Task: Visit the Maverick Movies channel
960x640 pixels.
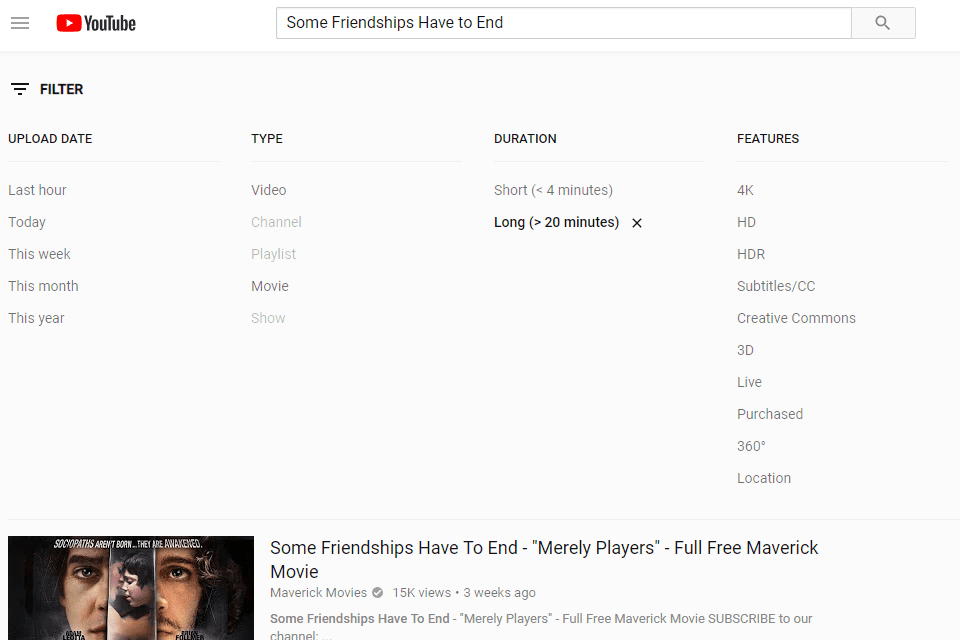Action: pyautogui.click(x=318, y=592)
